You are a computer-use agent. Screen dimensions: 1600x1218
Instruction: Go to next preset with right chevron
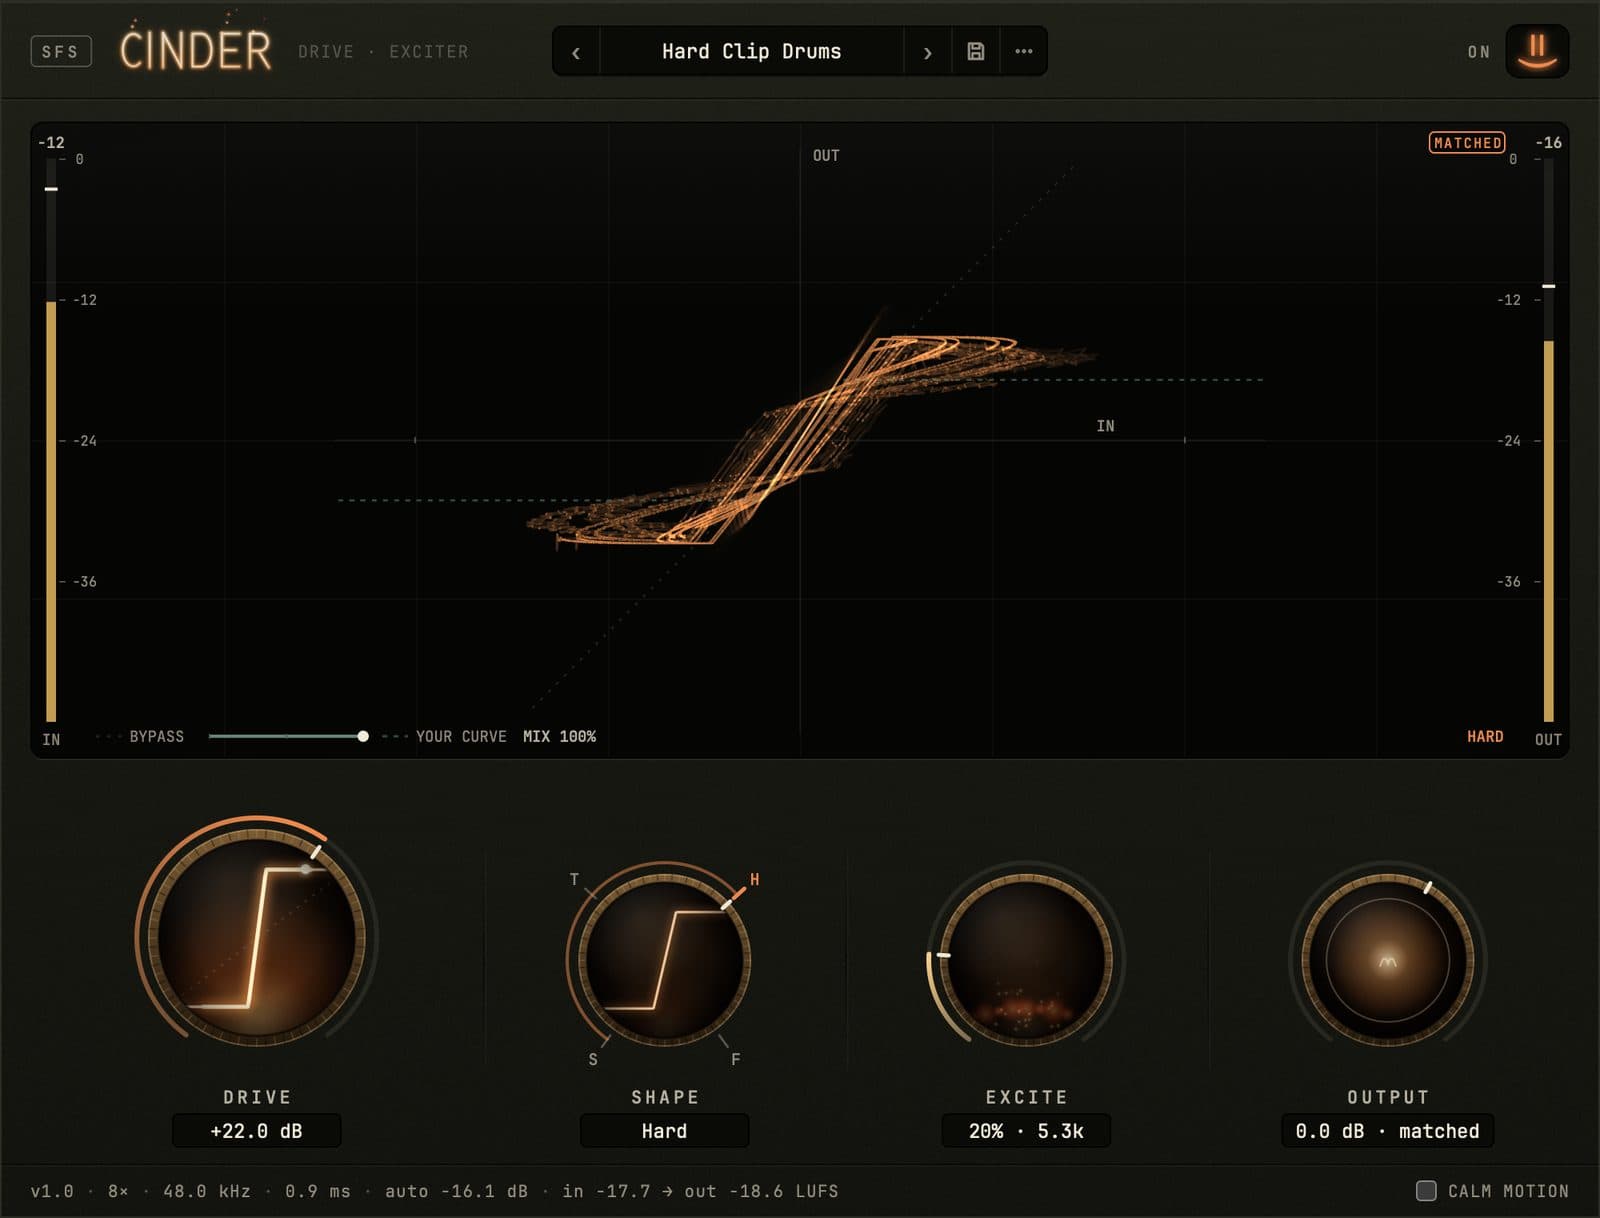click(927, 52)
